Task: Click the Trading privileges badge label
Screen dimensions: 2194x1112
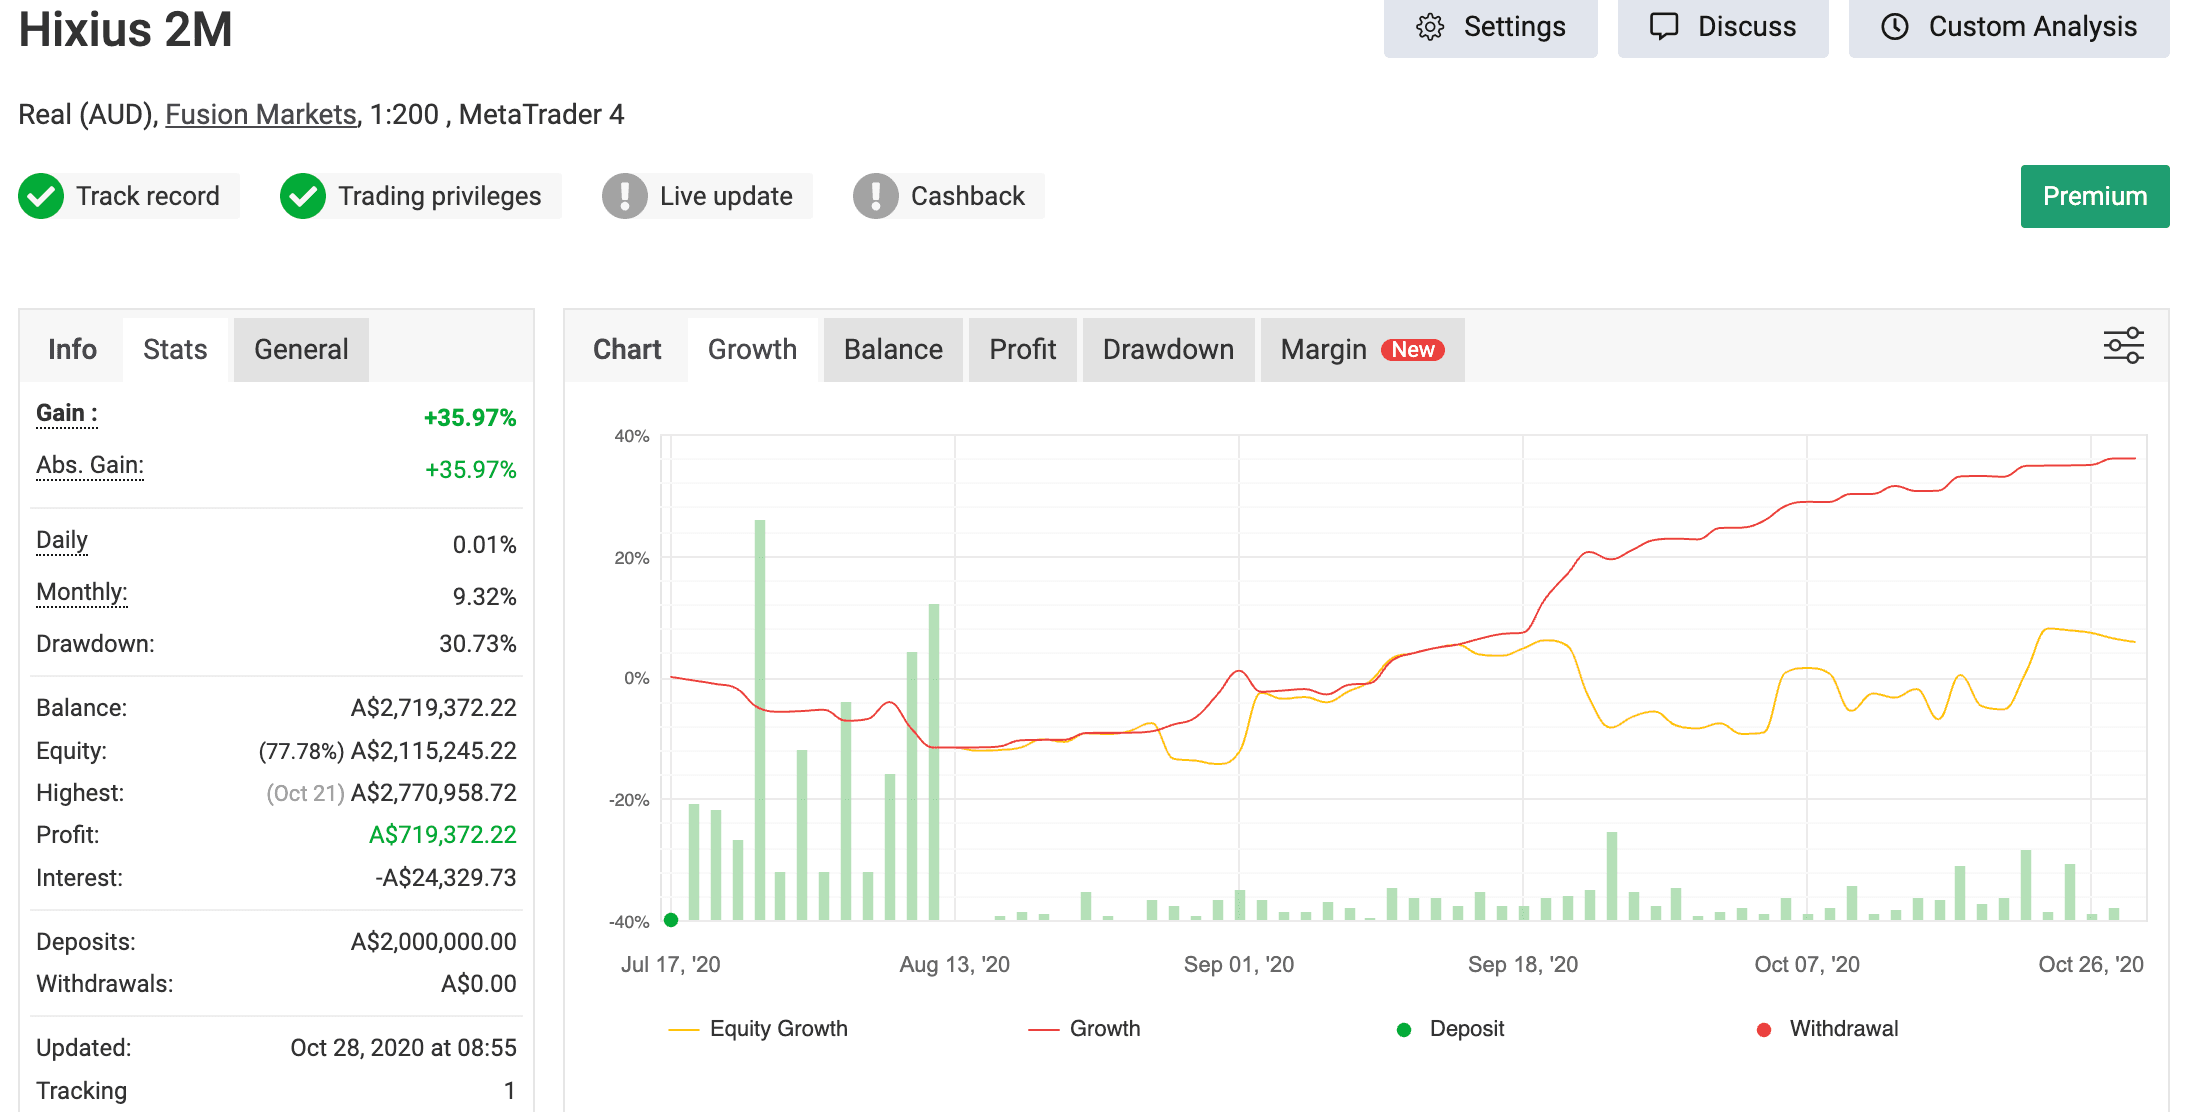Action: pos(440,196)
